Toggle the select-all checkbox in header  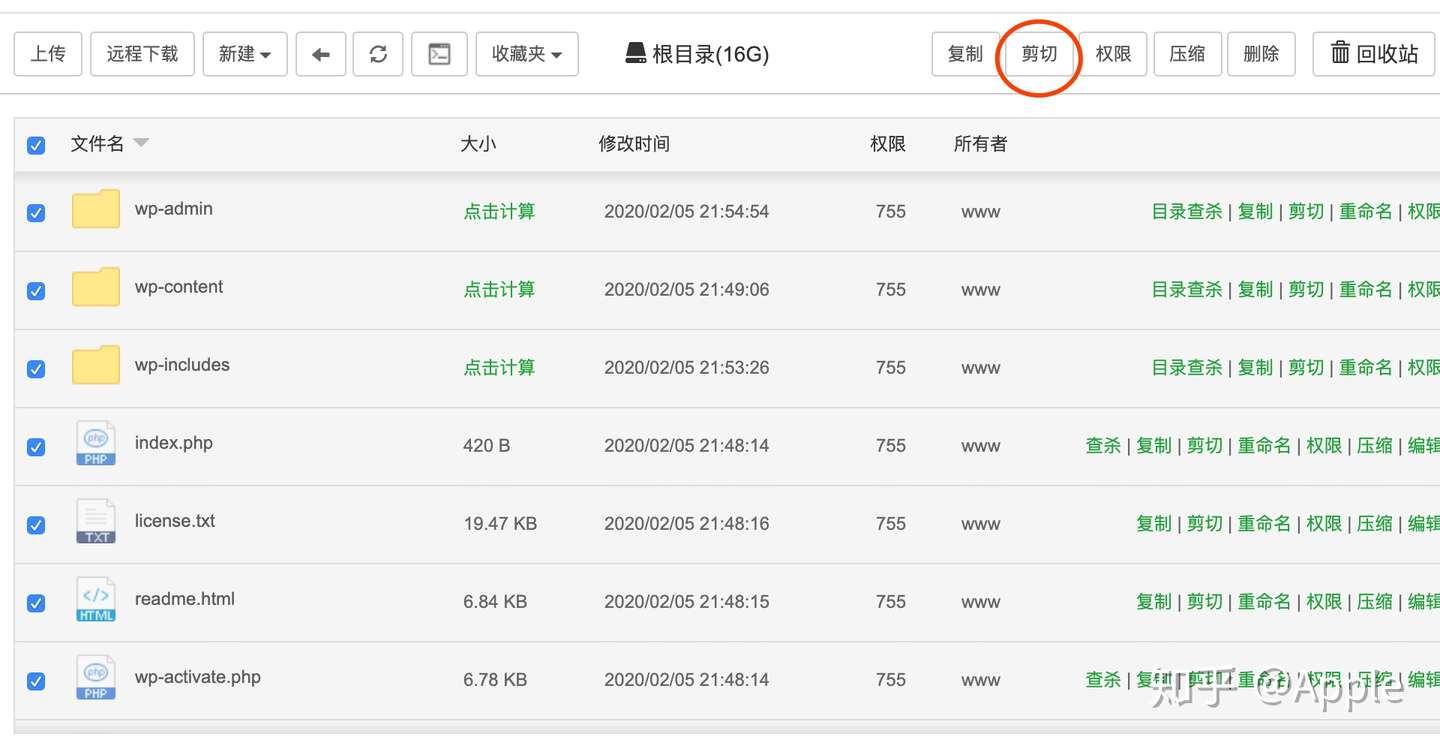pos(36,145)
